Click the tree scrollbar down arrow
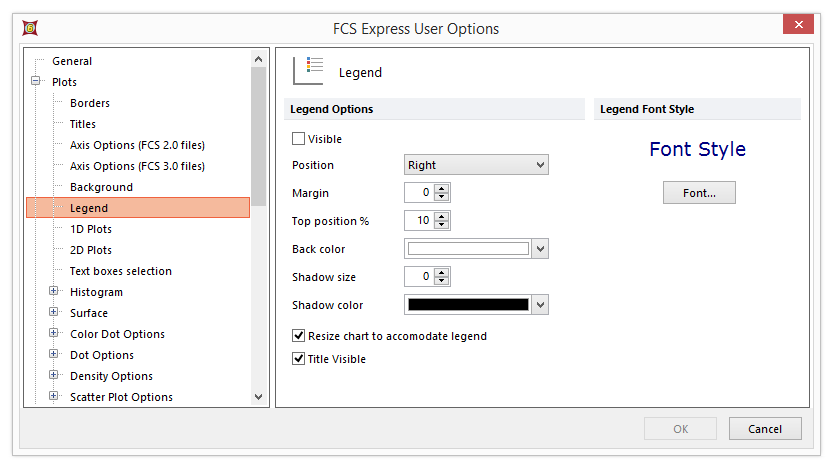Viewport: 837px width, 469px height. (259, 397)
